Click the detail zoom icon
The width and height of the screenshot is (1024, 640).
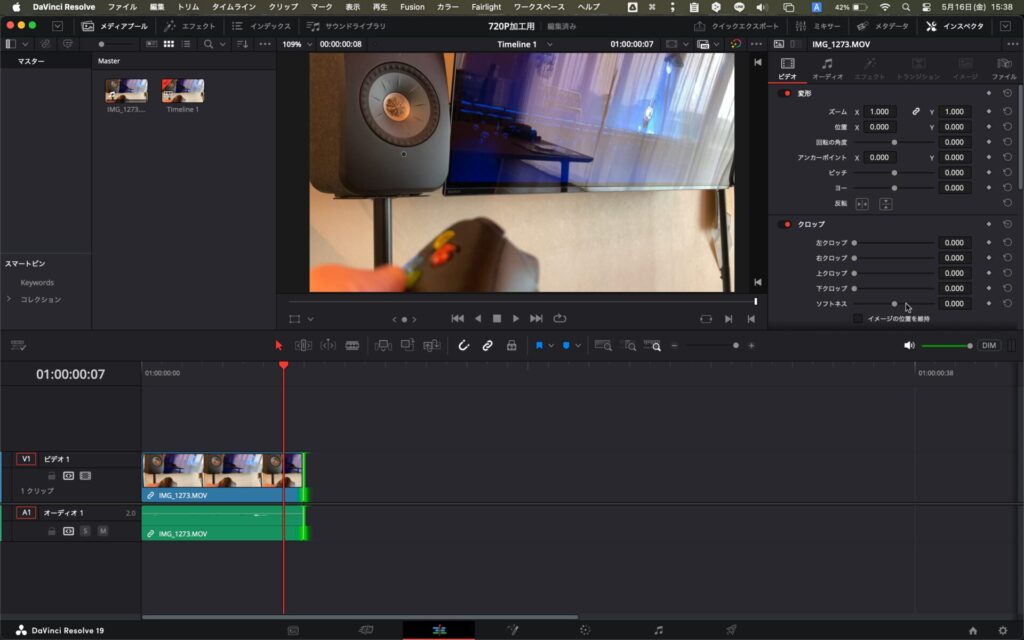point(628,345)
